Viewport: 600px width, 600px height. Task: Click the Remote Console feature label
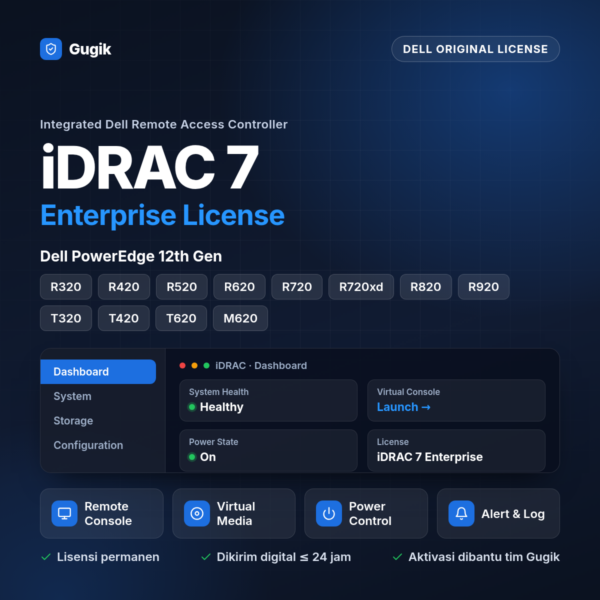click(108, 514)
